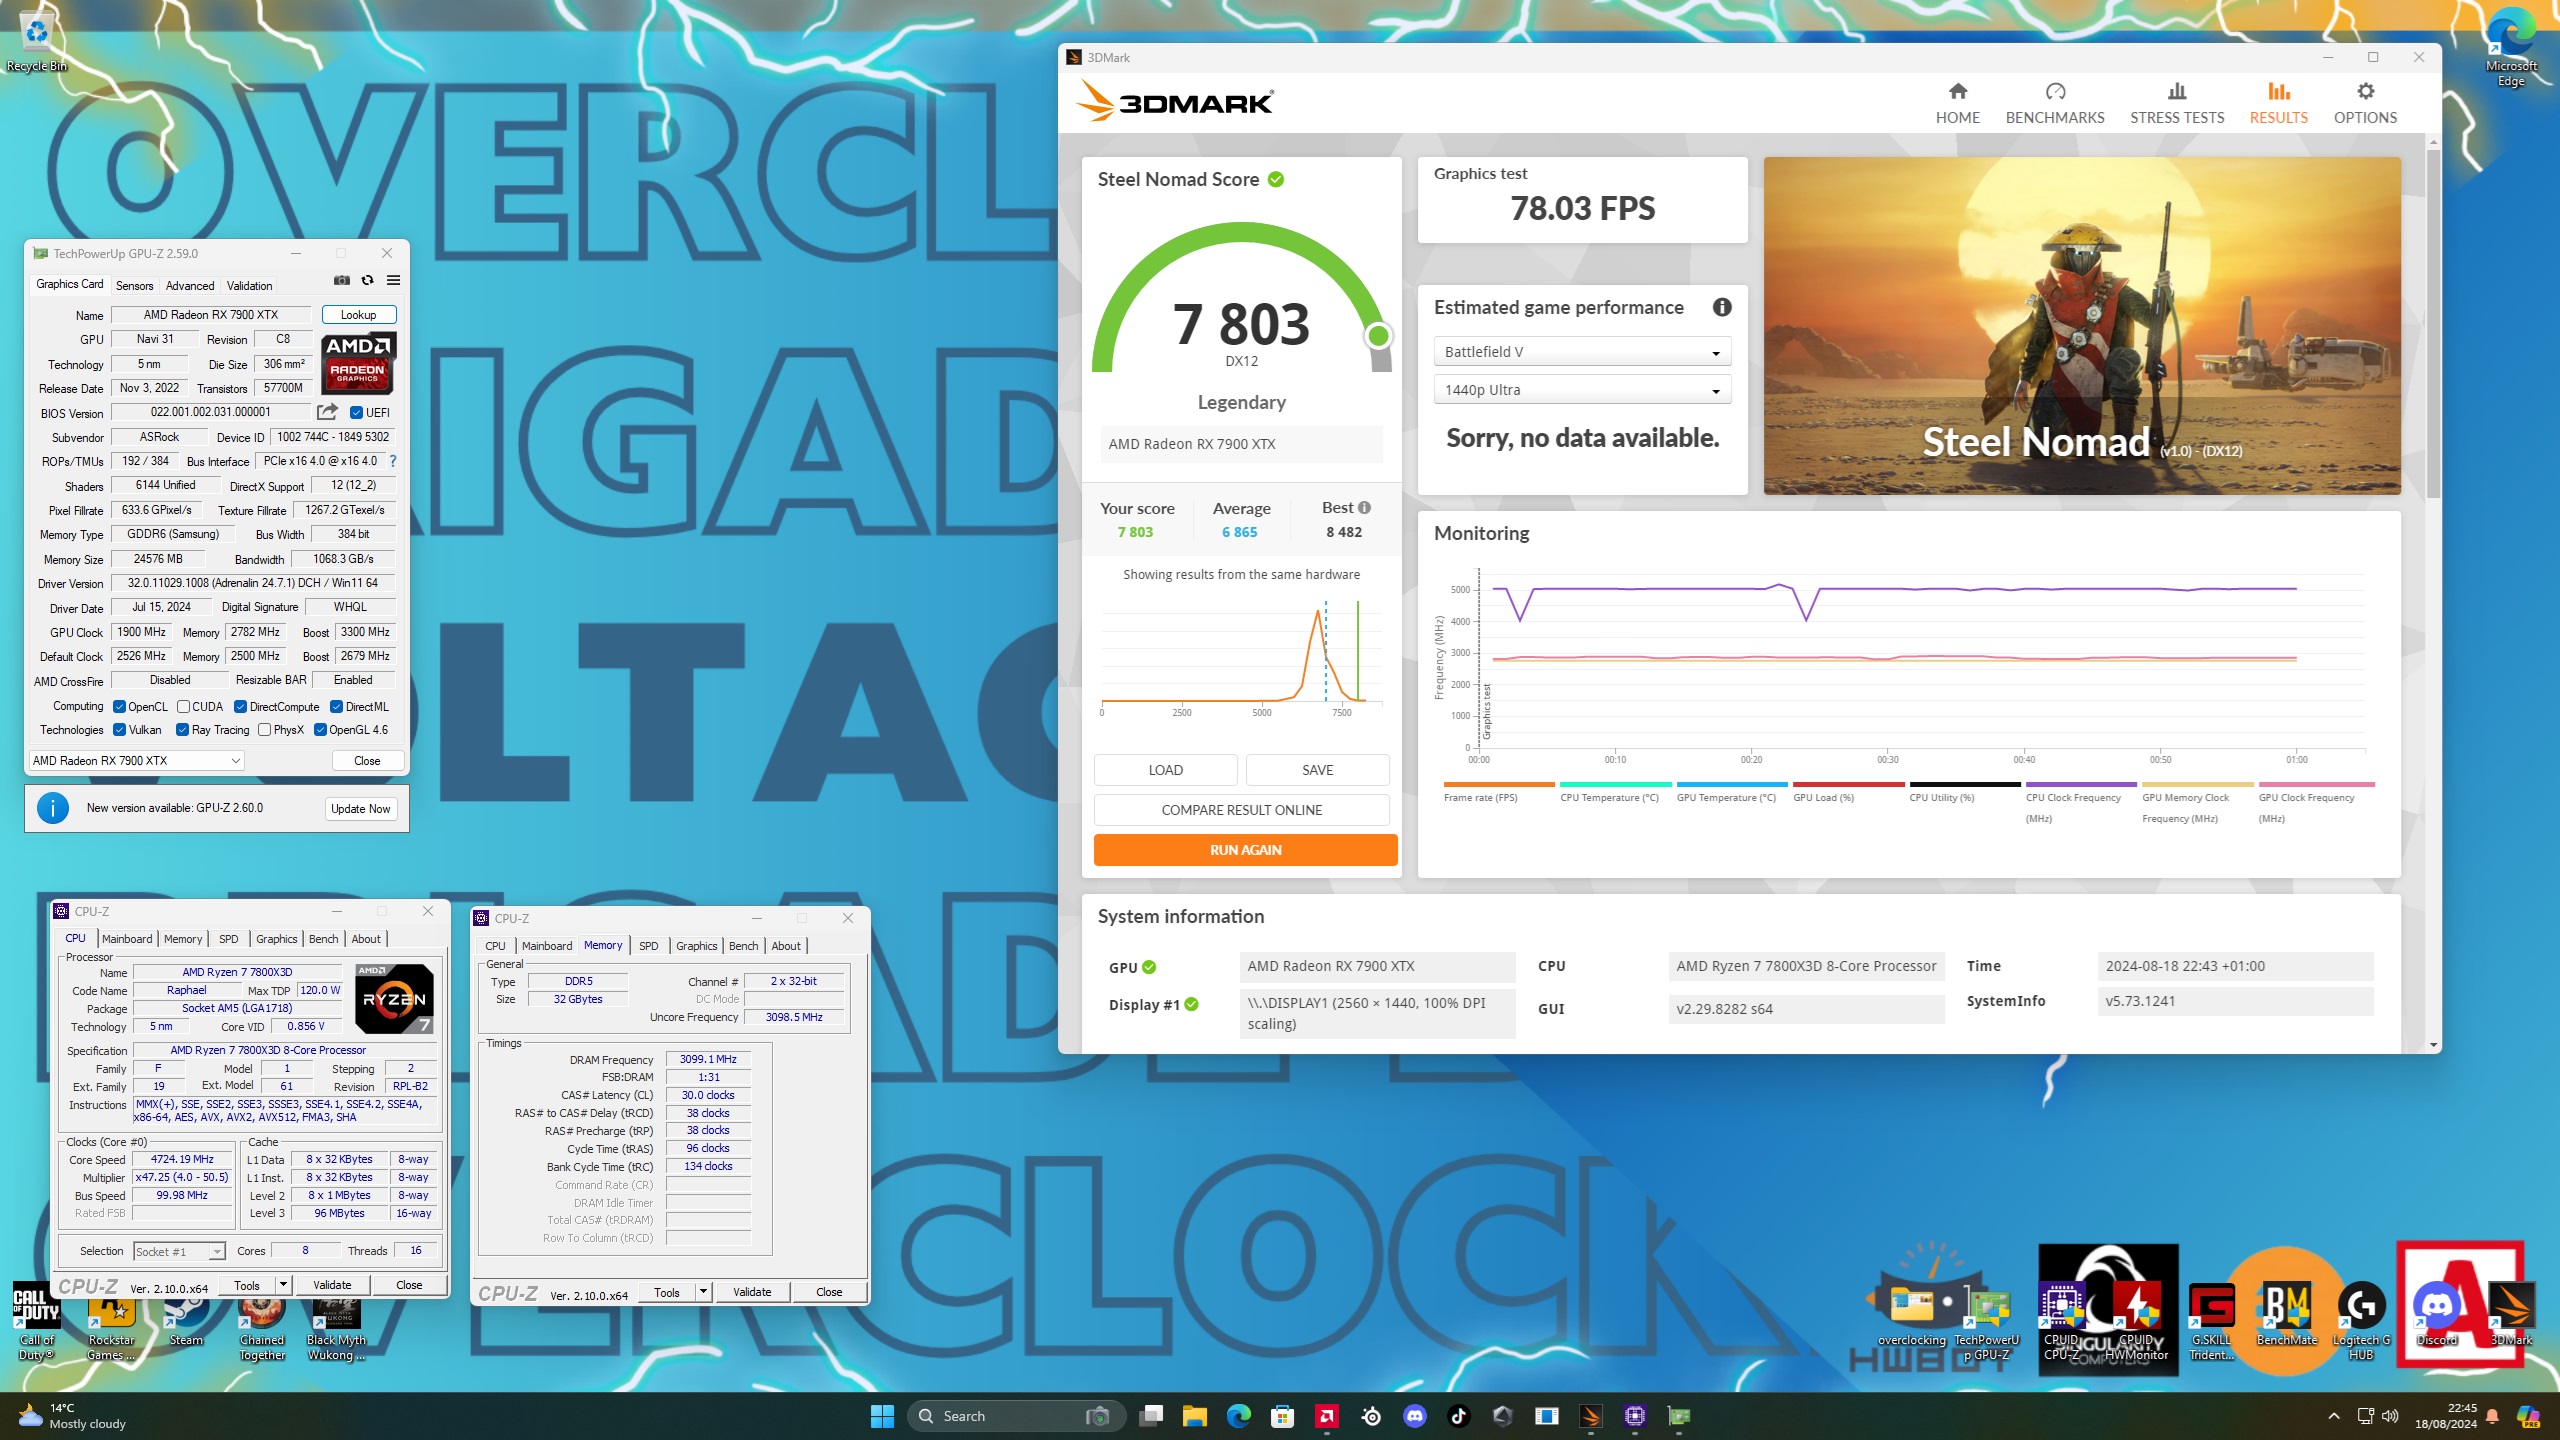Click the Frame rate (FPS) legend color bar
The width and height of the screenshot is (2560, 1440).
coord(1499,785)
